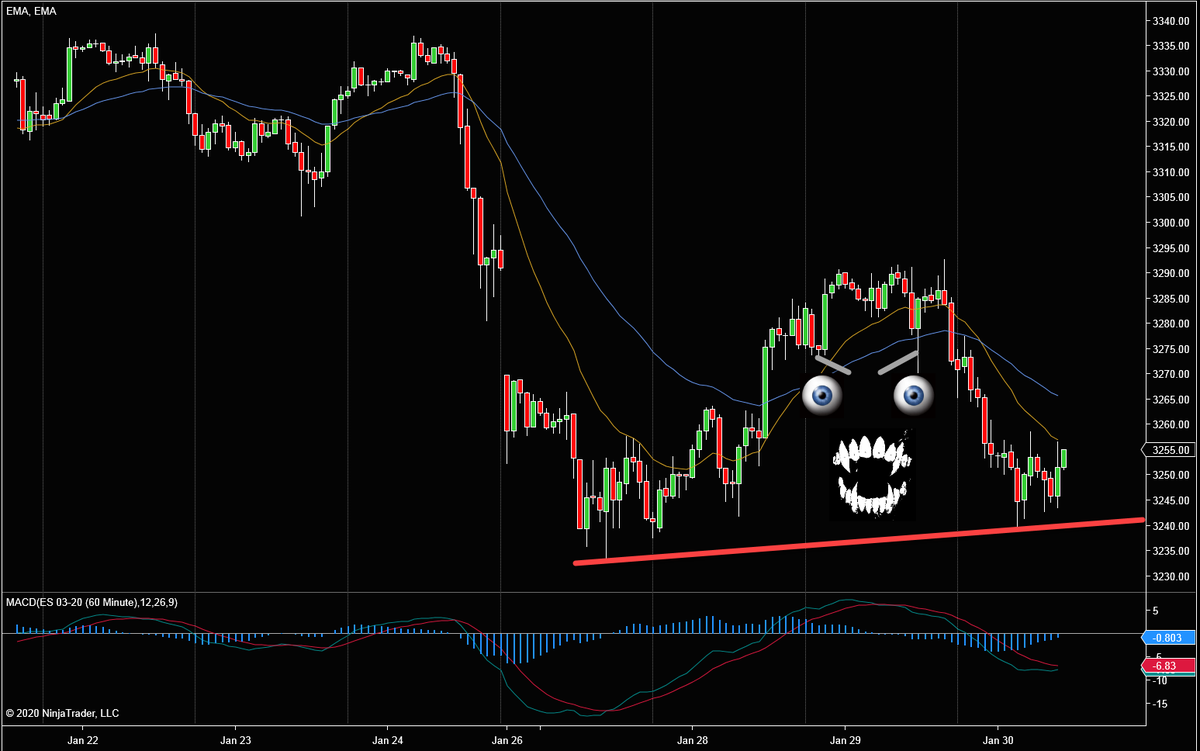Viewport: 1200px width, 751px height.
Task: Click the Jan 28 date label
Action: point(692,740)
